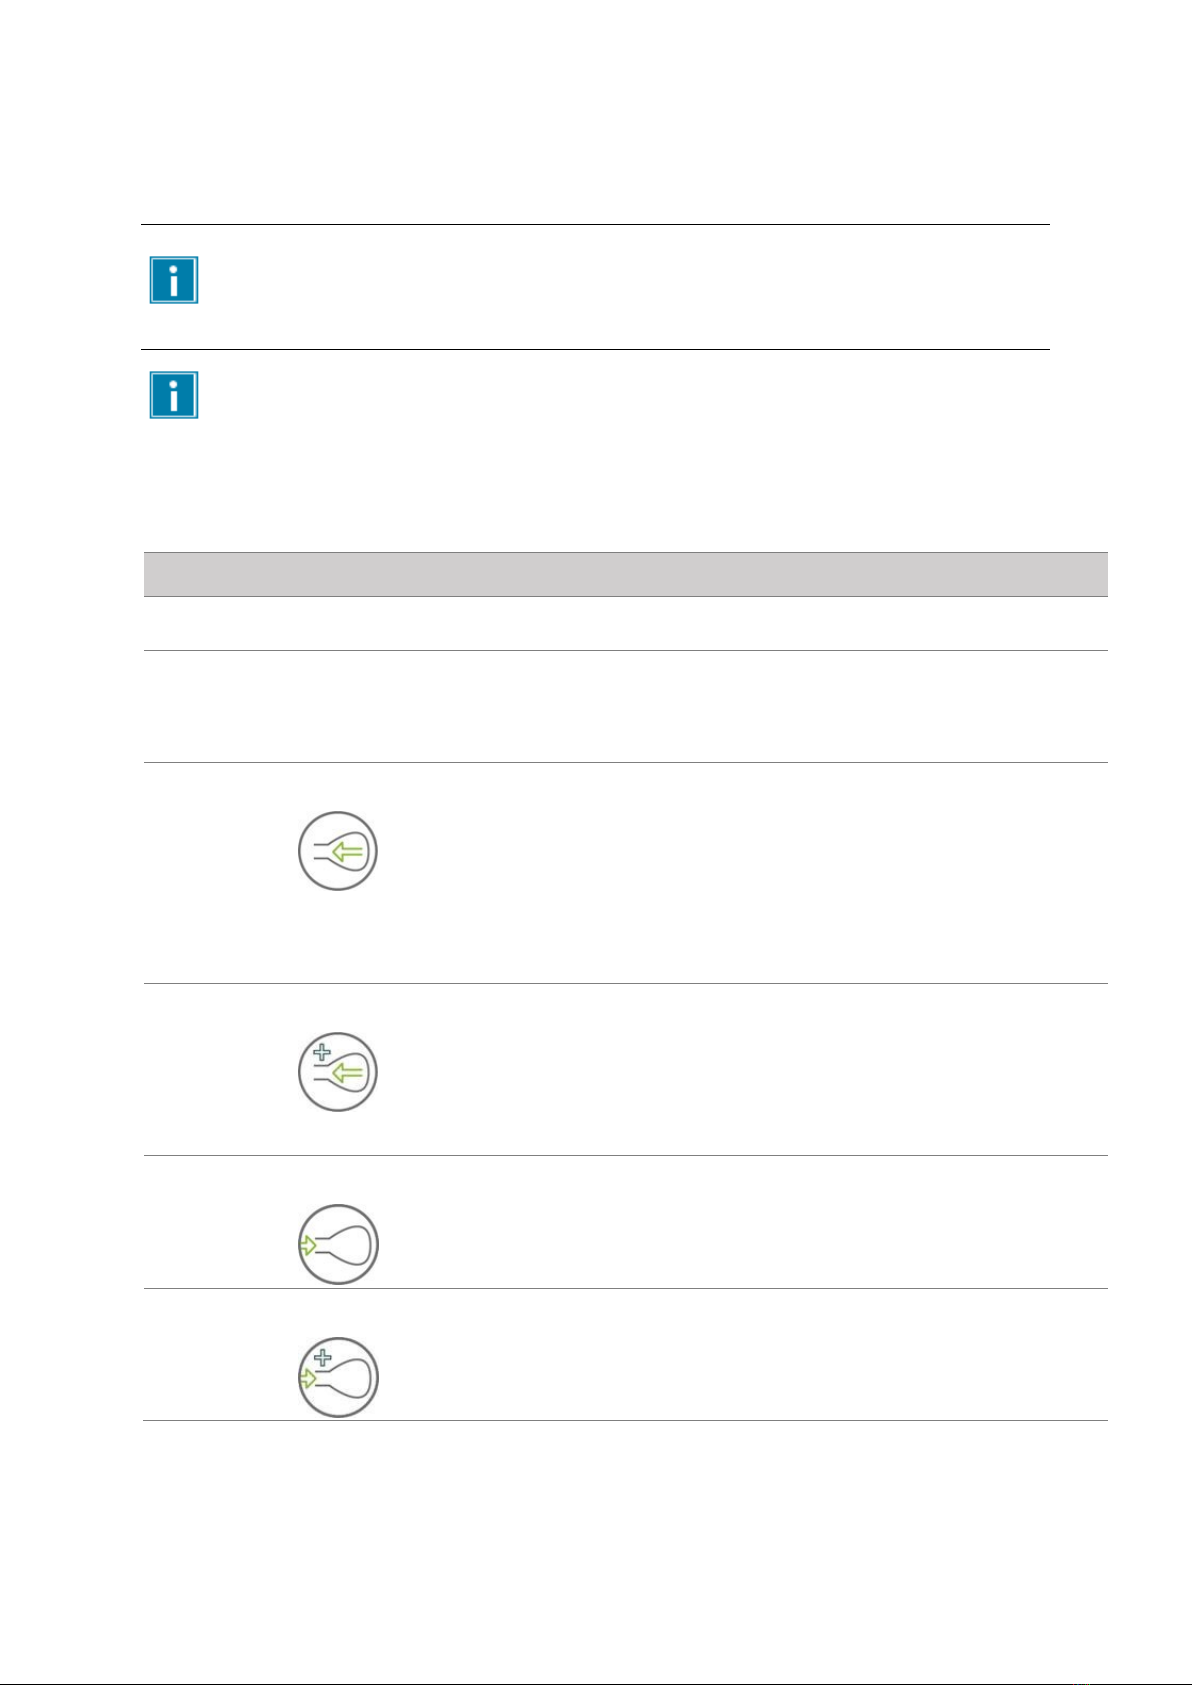
Task: Select bottom bulb icon with plus and neck arrow
Action: 338,1377
